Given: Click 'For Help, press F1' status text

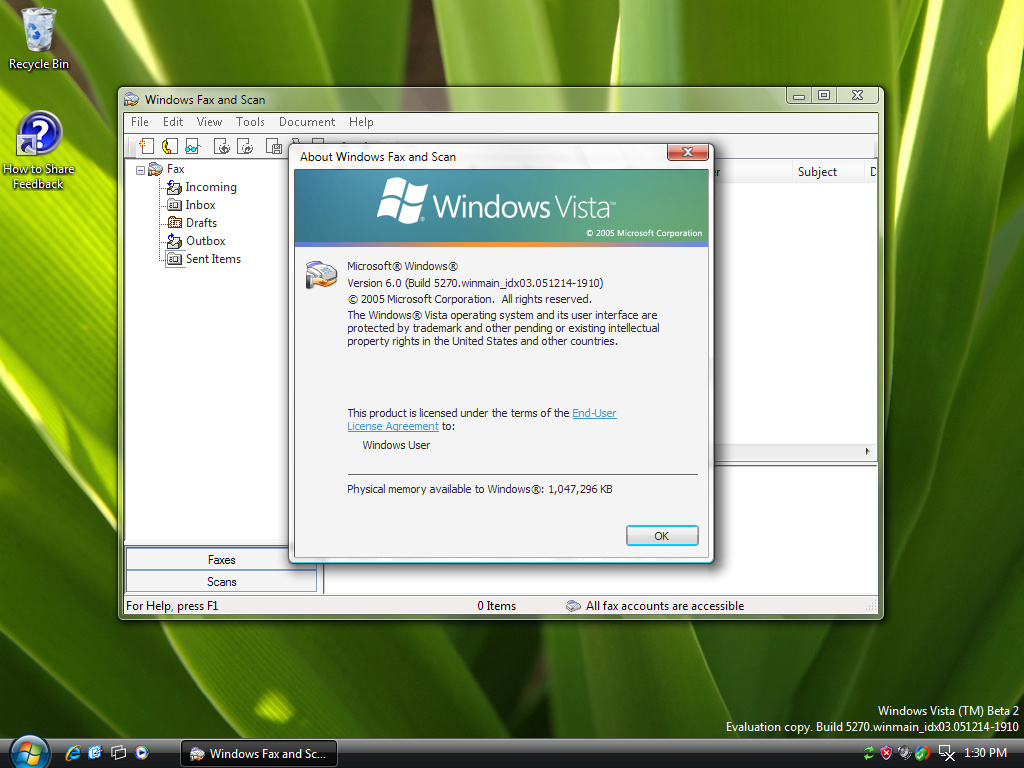Looking at the screenshot, I should coord(172,606).
